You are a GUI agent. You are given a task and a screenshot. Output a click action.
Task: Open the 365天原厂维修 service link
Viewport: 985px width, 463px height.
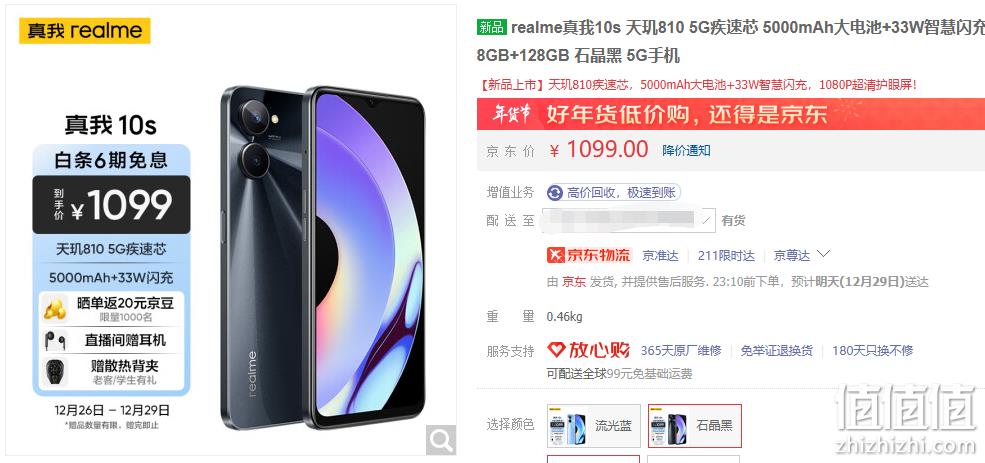click(681, 351)
